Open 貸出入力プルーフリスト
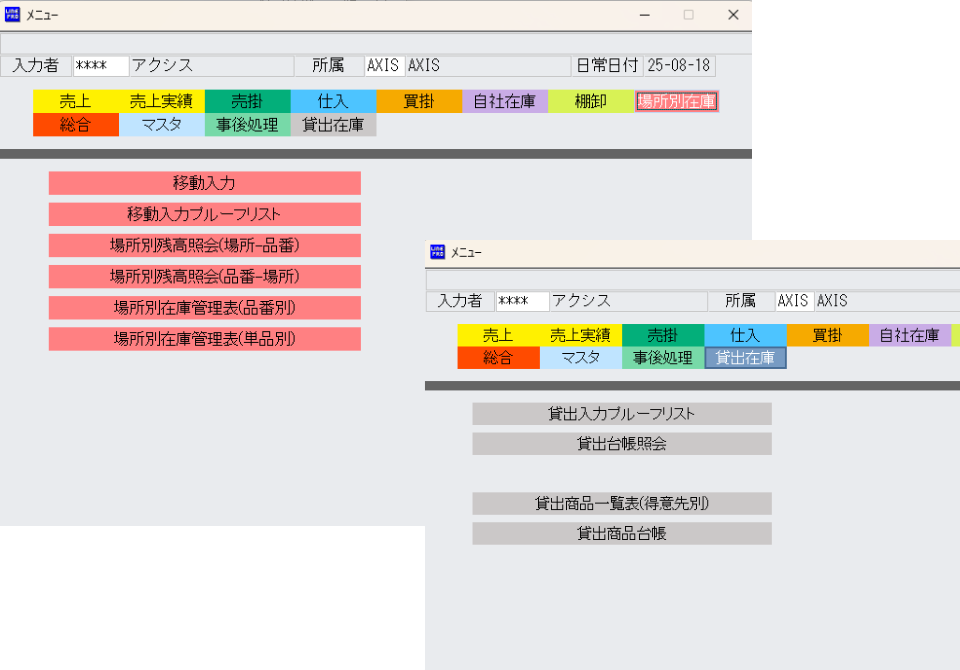The width and height of the screenshot is (960, 670). tap(621, 414)
